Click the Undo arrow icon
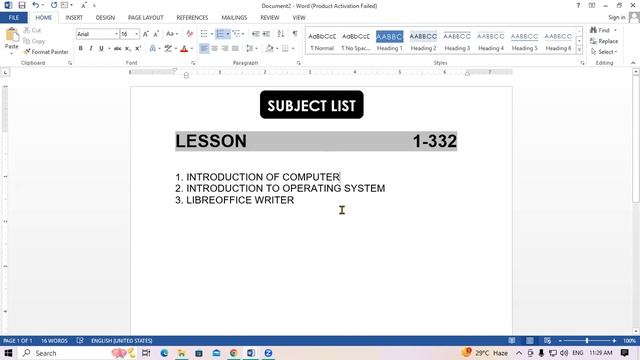The width and height of the screenshot is (640, 360). point(36,5)
